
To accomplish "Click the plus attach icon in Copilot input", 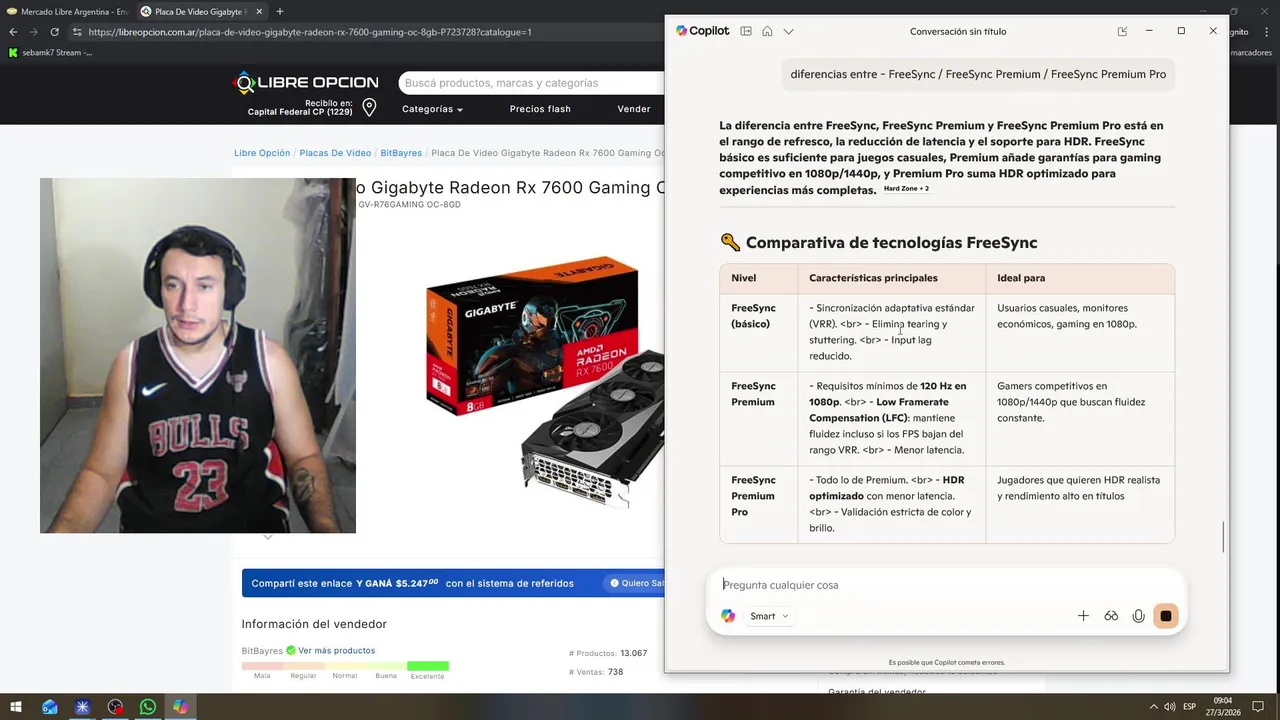I will pos(1083,616).
